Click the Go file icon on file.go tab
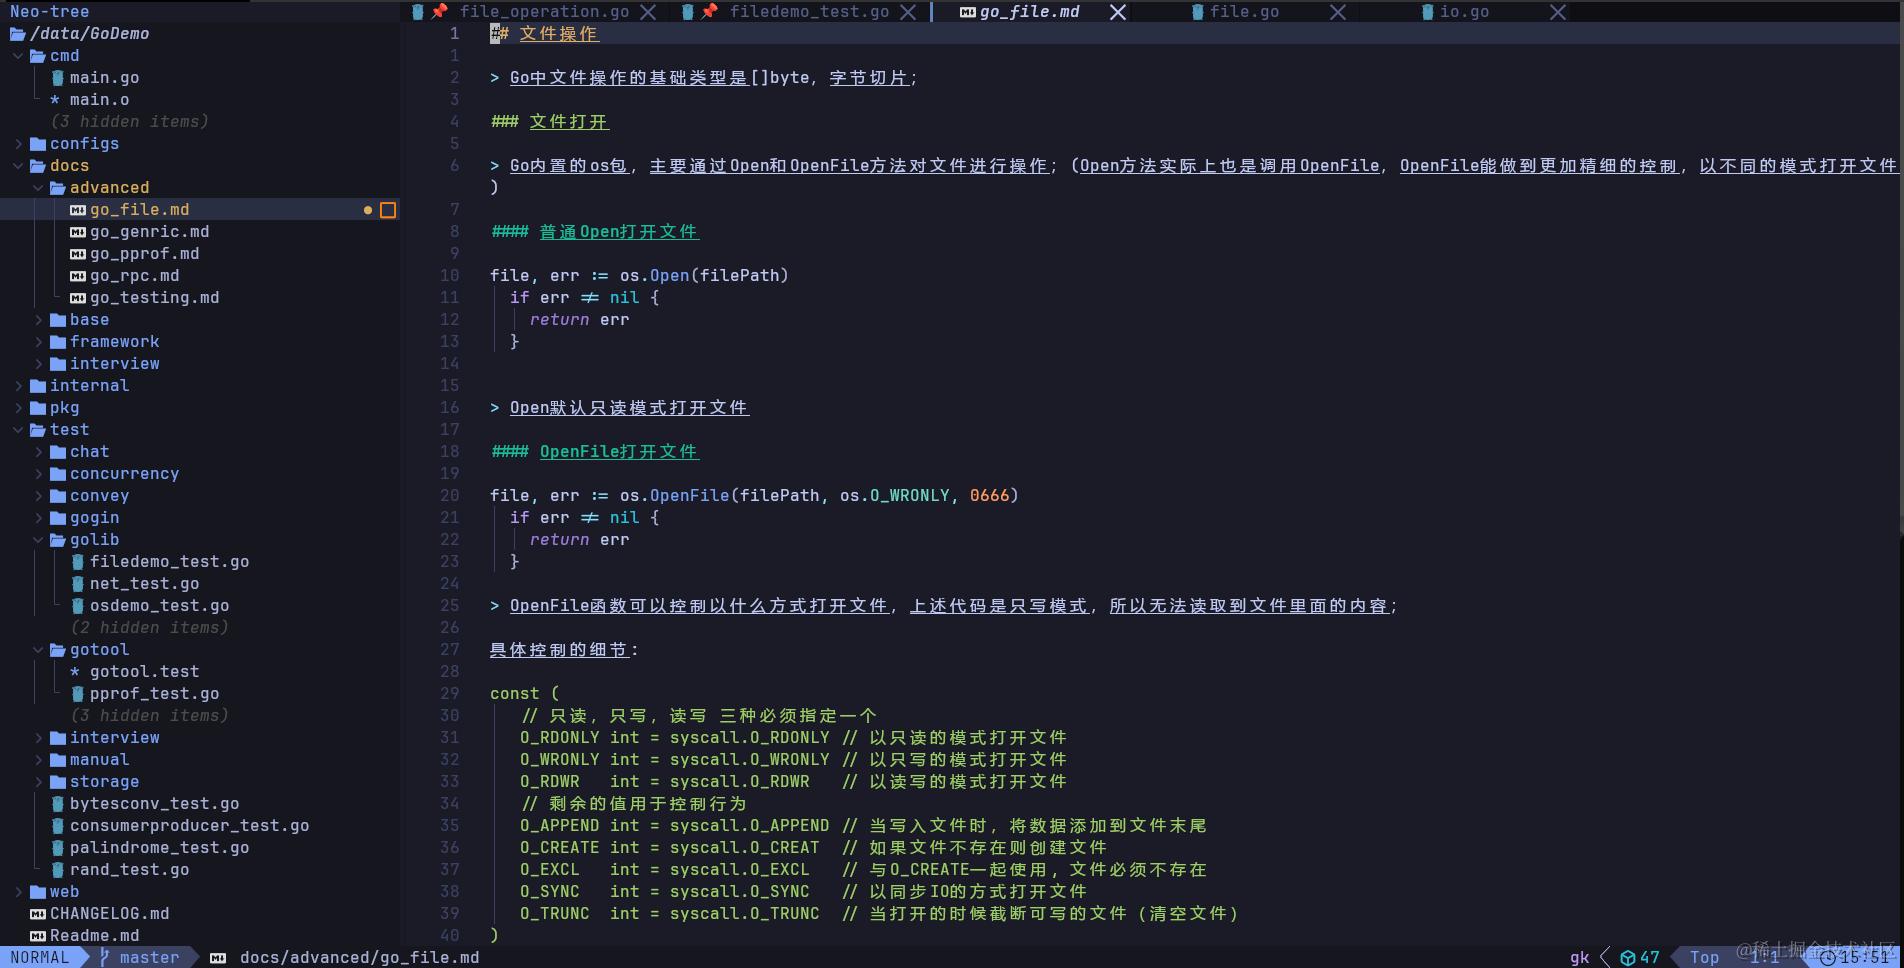This screenshot has height=968, width=1904. 1197,12
